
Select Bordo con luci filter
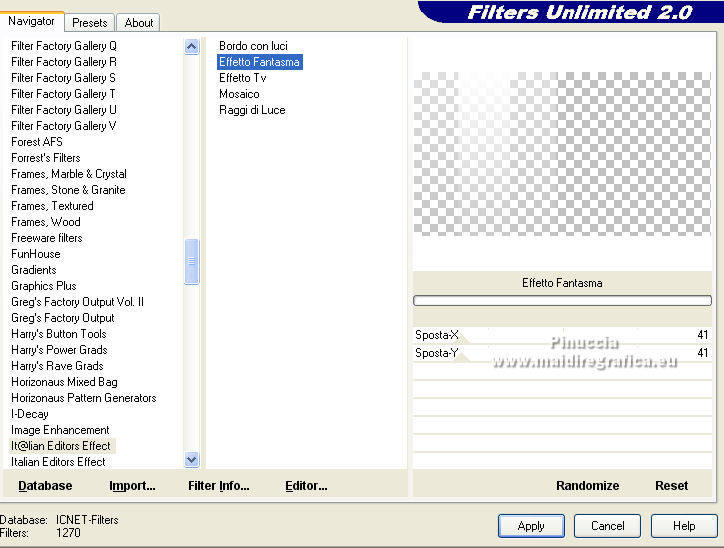[x=253, y=46]
